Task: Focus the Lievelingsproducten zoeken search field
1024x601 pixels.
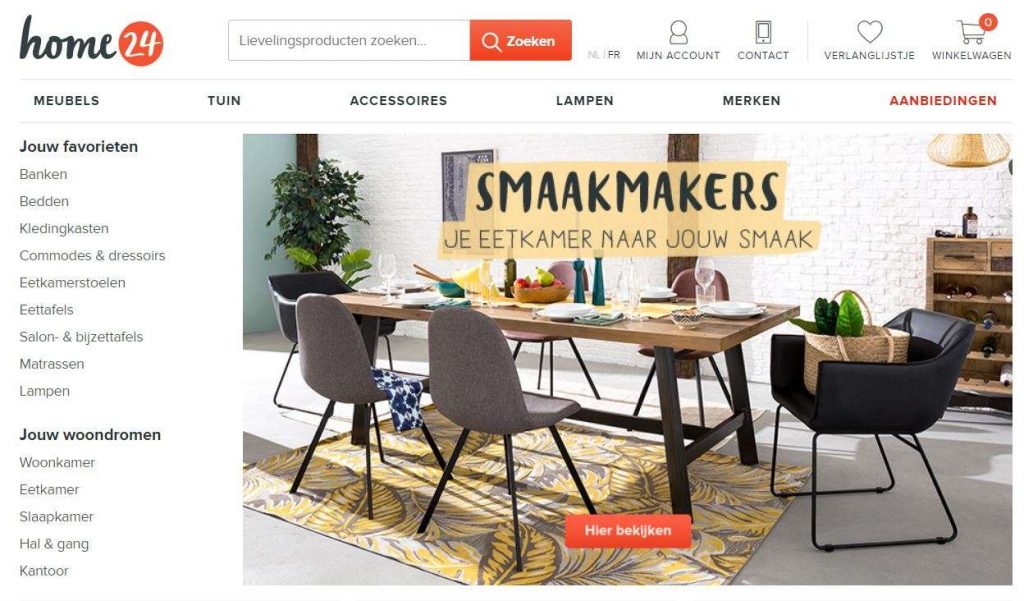Action: tap(349, 41)
